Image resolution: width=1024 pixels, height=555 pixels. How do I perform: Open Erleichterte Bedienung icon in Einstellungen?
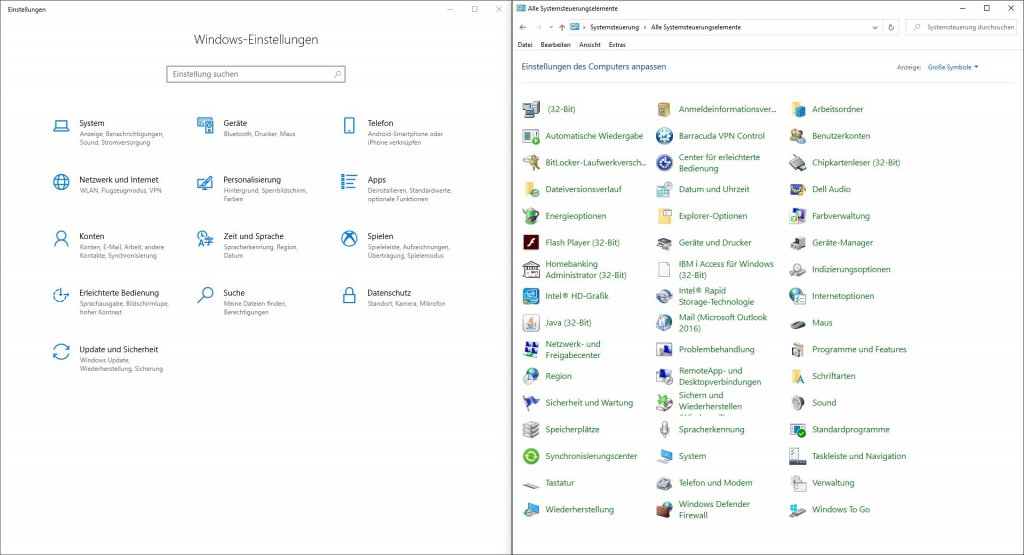tap(61, 295)
